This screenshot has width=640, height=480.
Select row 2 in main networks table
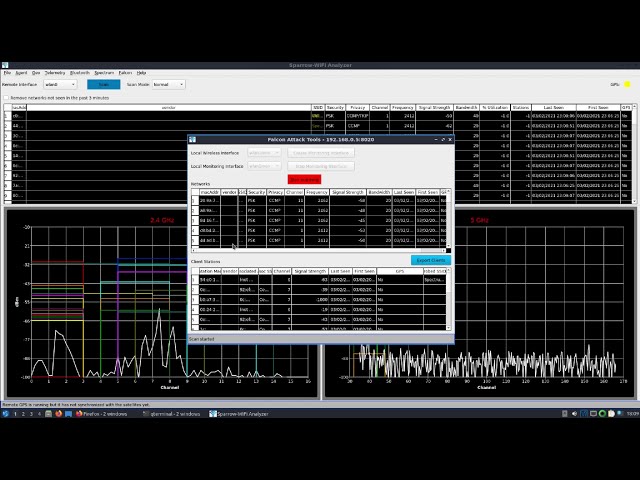pos(318,126)
